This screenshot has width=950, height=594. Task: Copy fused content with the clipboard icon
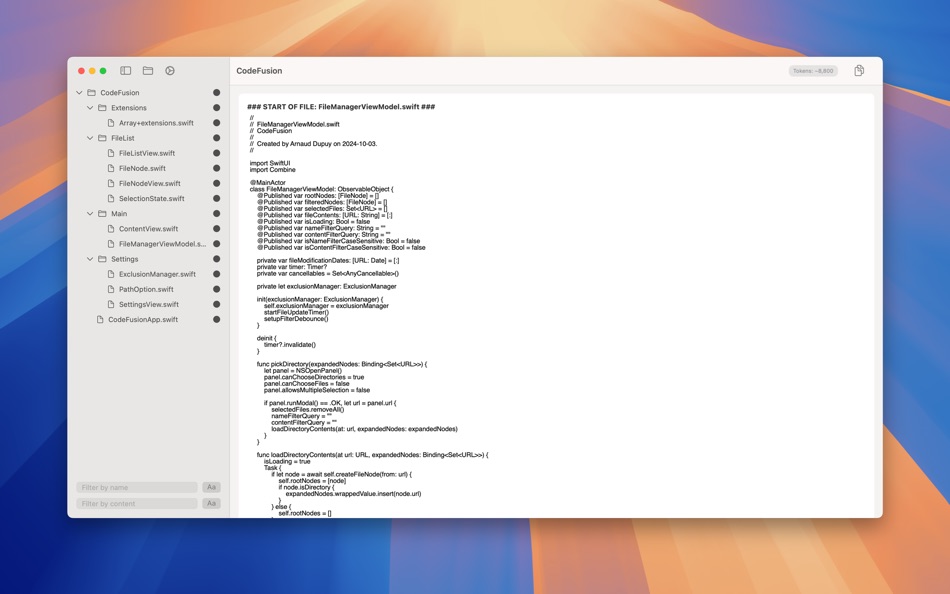pos(859,71)
